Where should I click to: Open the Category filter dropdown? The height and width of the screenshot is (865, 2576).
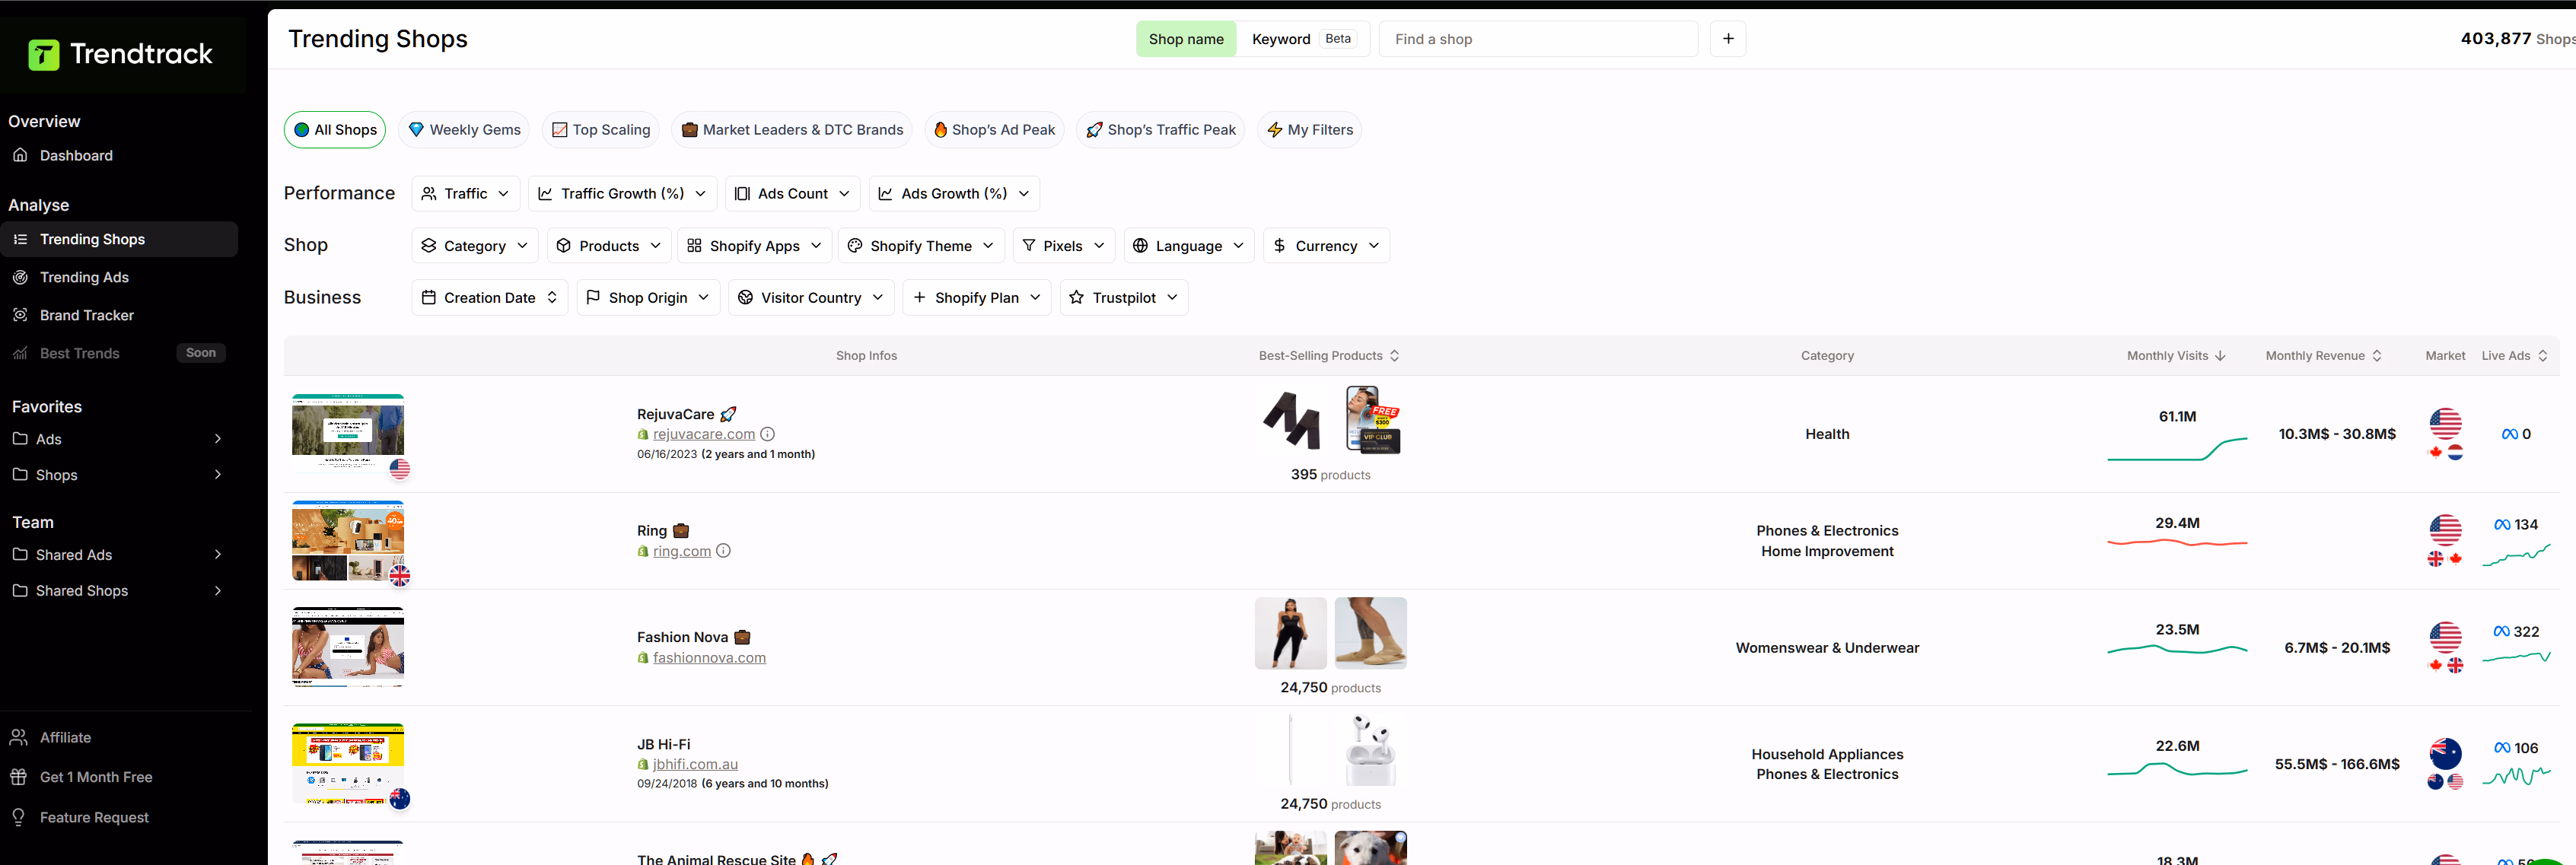(x=475, y=245)
